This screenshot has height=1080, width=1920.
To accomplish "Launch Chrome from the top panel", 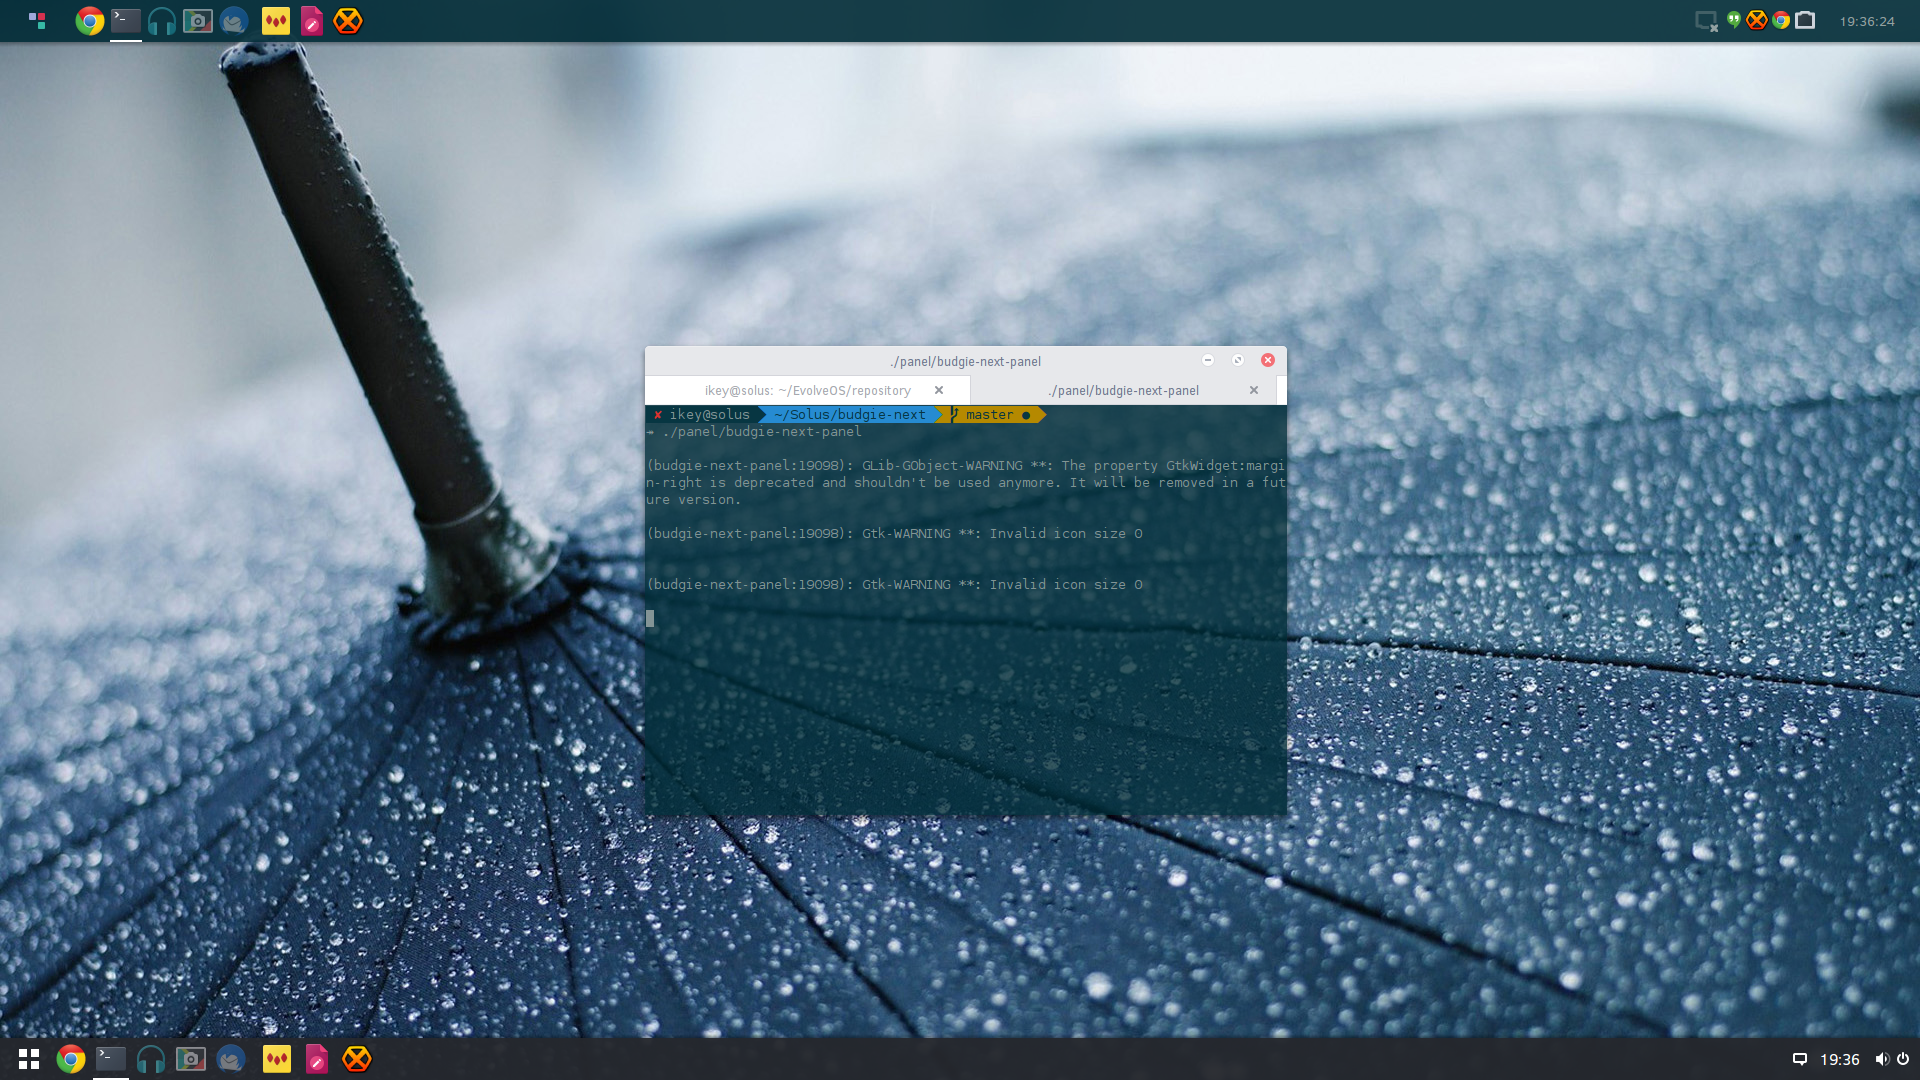I will pos(90,21).
